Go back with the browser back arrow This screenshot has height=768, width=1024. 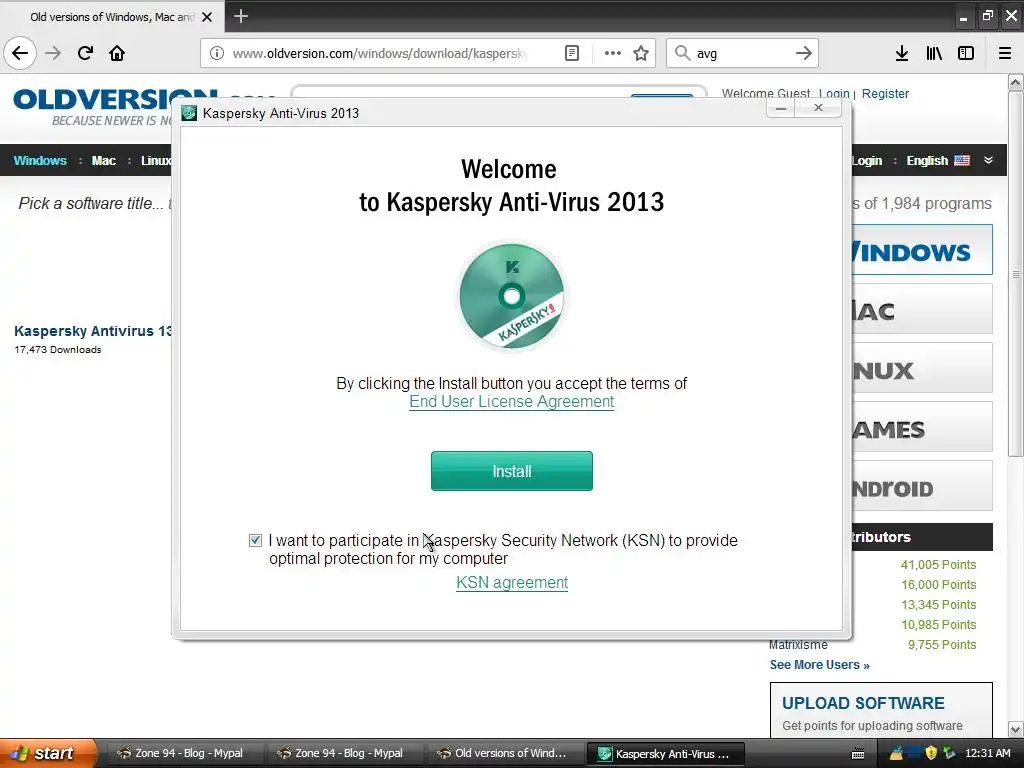pyautogui.click(x=20, y=53)
